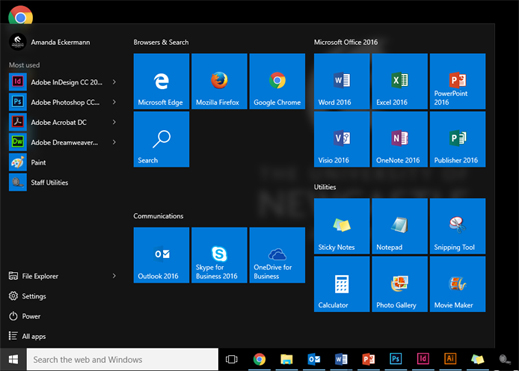Image resolution: width=519 pixels, height=371 pixels.
Task: Launch Calculator tile
Action: click(342, 284)
